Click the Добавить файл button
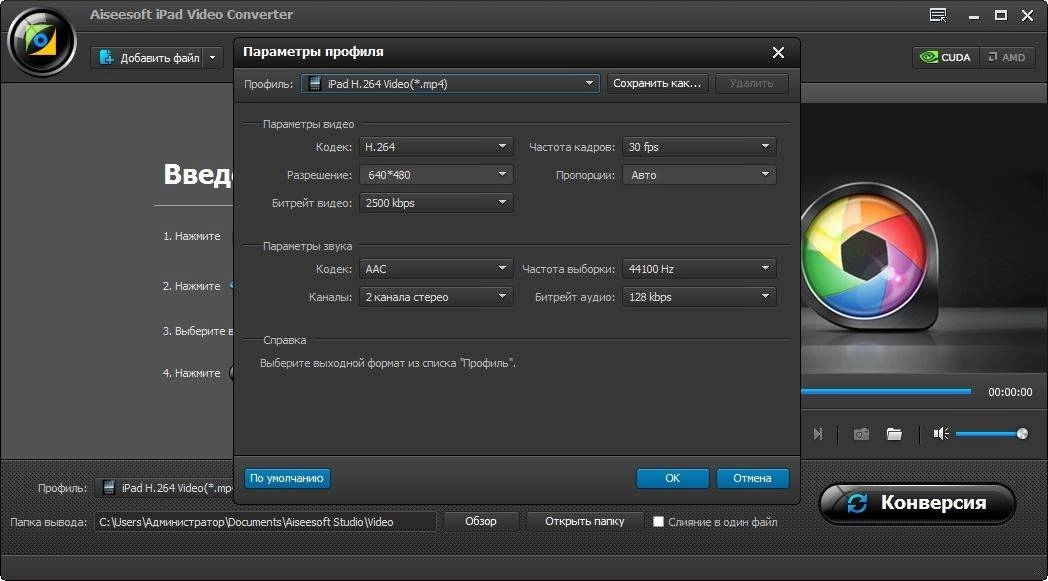The width and height of the screenshot is (1048, 581). point(148,57)
